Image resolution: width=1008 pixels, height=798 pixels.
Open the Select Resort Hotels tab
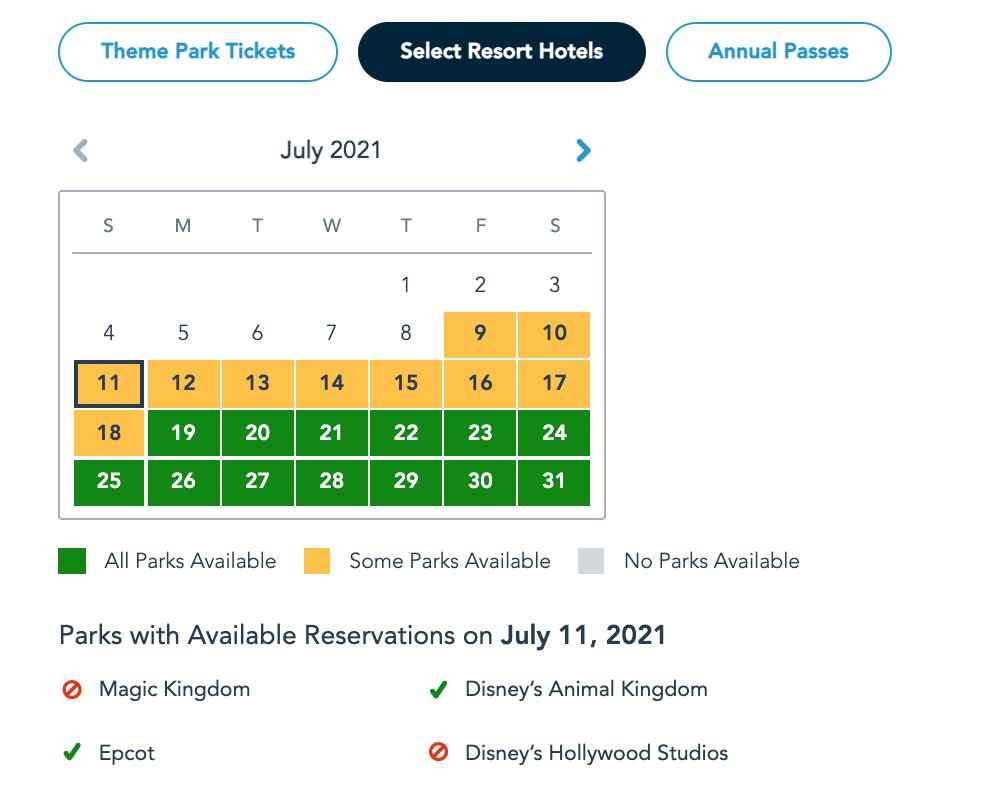(502, 51)
